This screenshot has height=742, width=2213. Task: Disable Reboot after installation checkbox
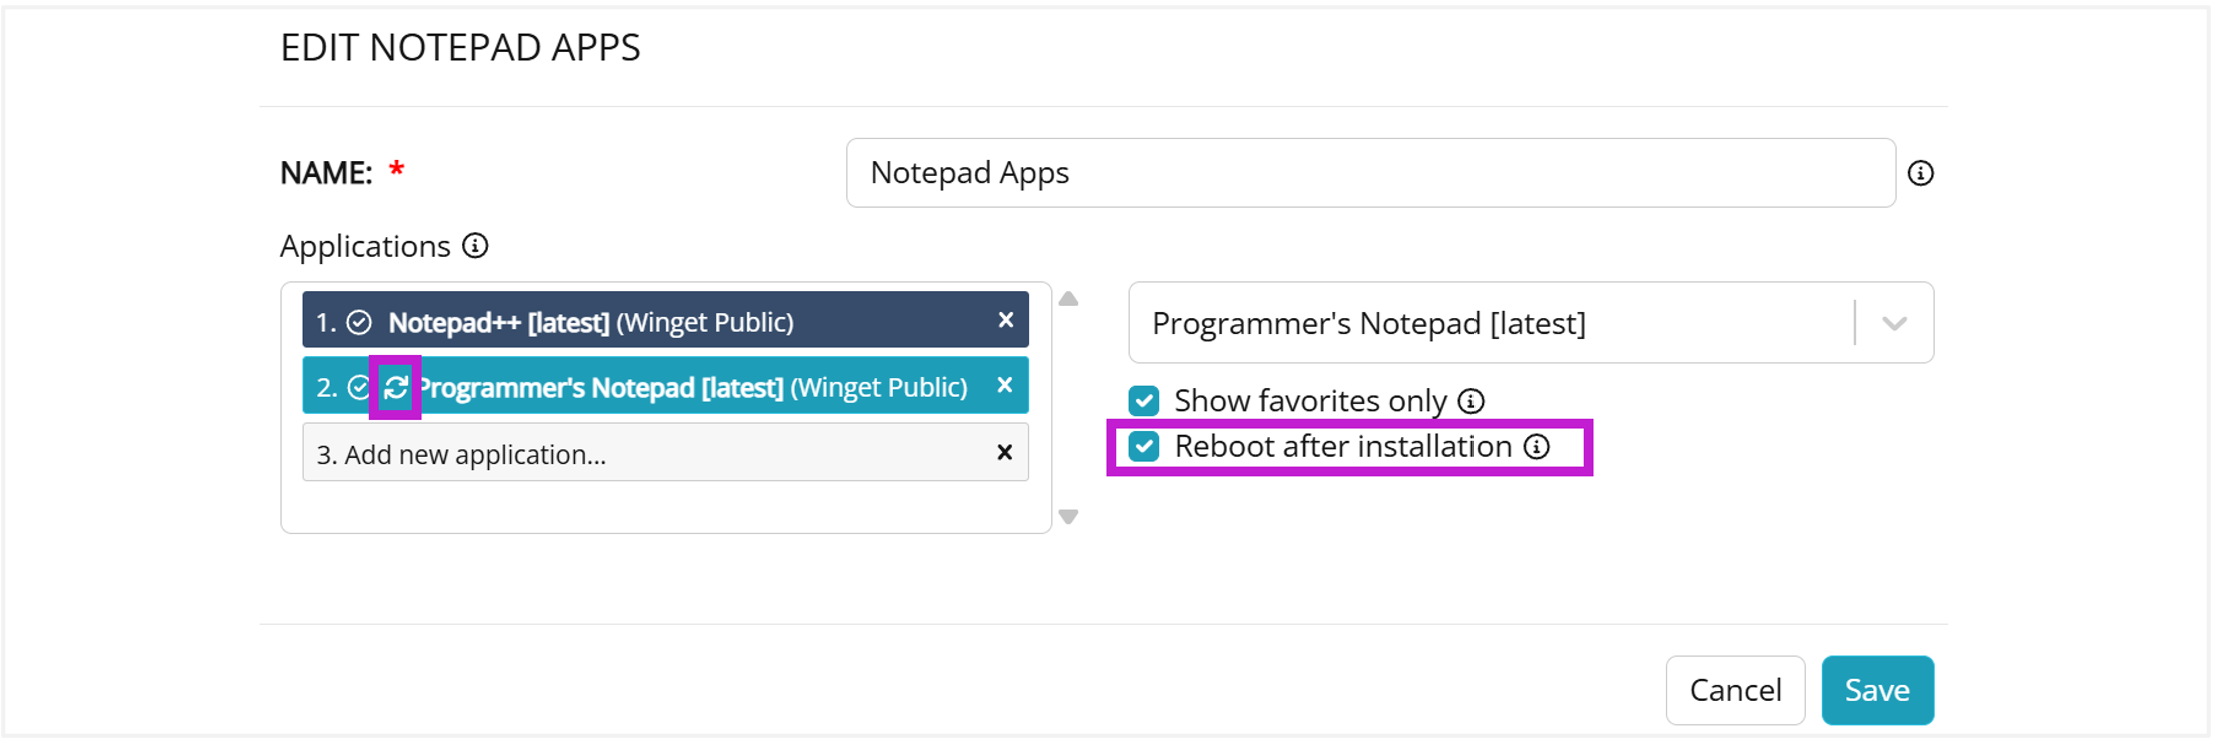(1144, 446)
